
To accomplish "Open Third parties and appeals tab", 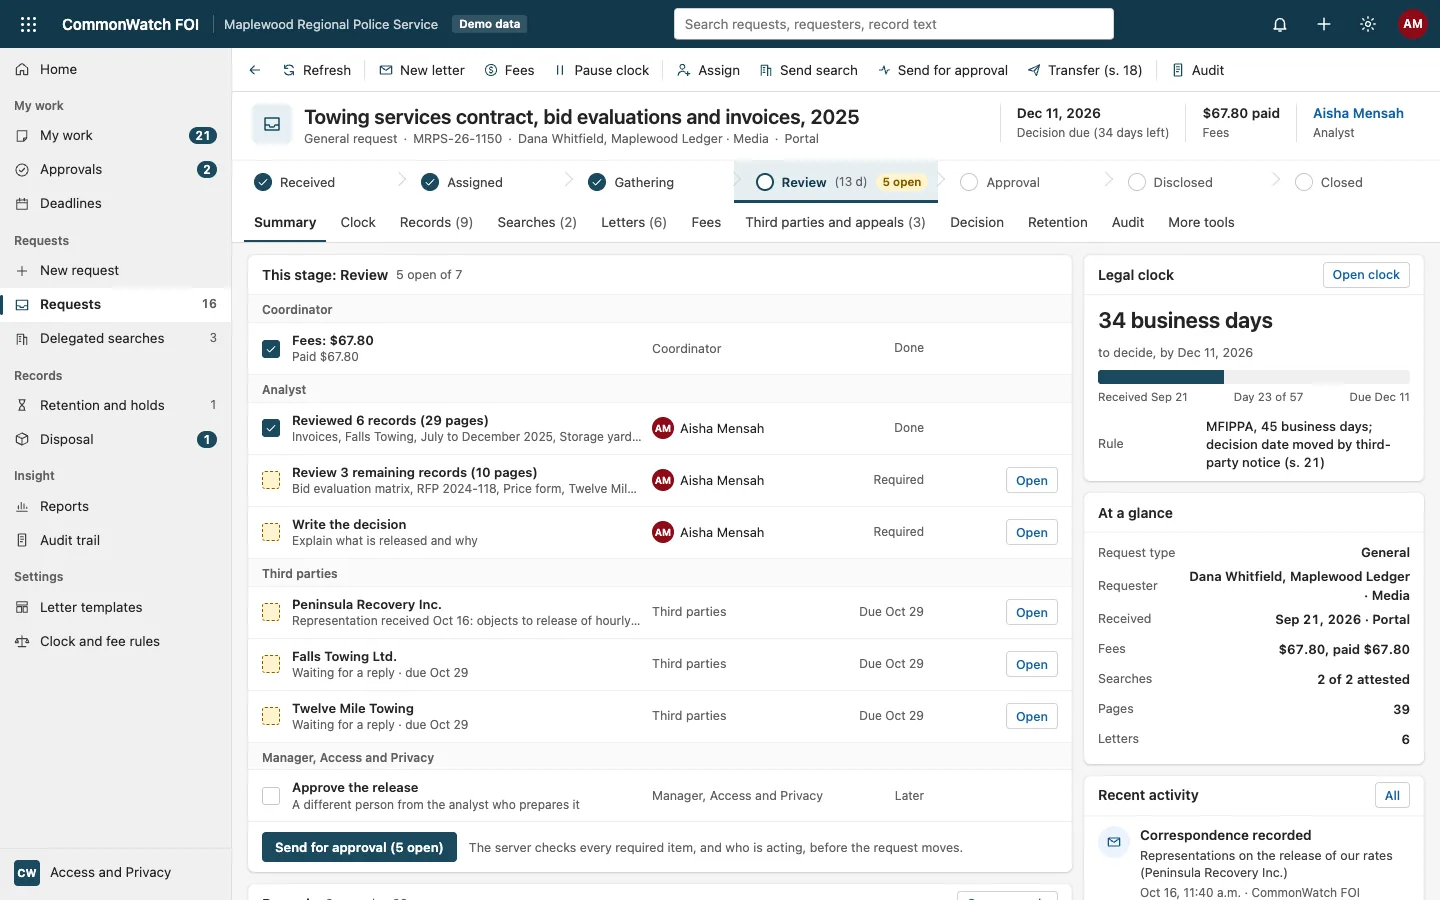I will pyautogui.click(x=835, y=222).
